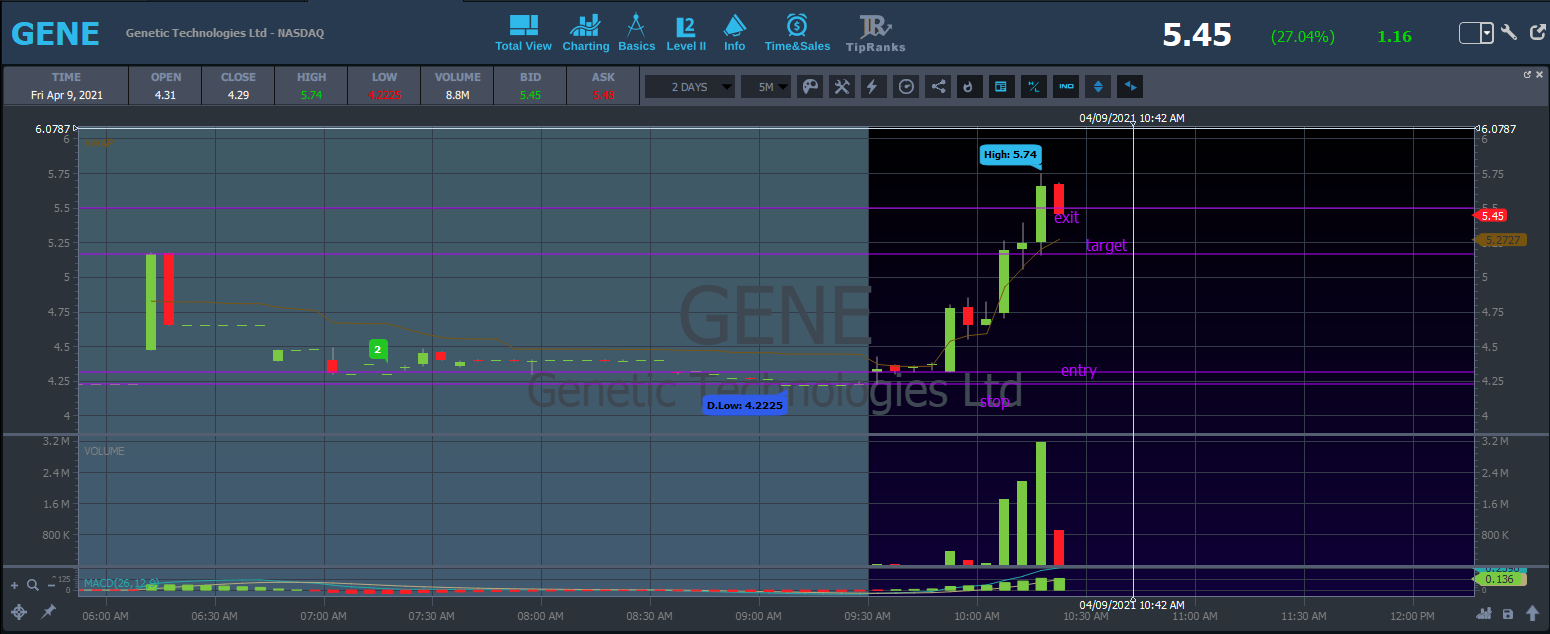The height and width of the screenshot is (634, 1550).
Task: Select the target line label
Action: click(1106, 245)
